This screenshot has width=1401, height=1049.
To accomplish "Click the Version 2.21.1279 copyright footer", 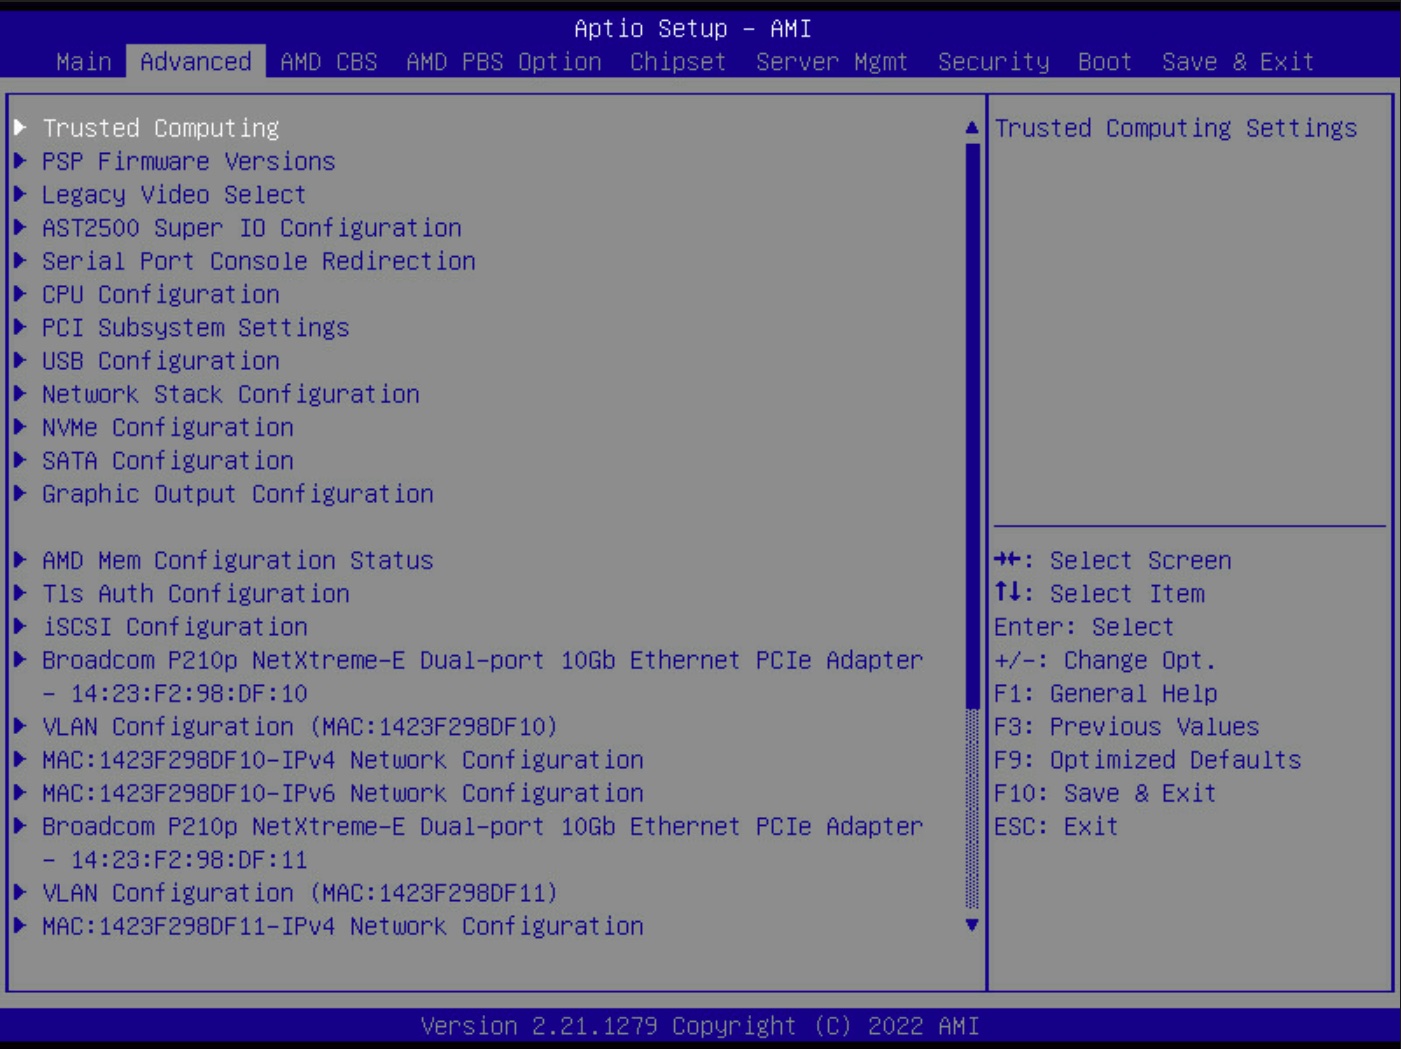I will coord(700,1026).
